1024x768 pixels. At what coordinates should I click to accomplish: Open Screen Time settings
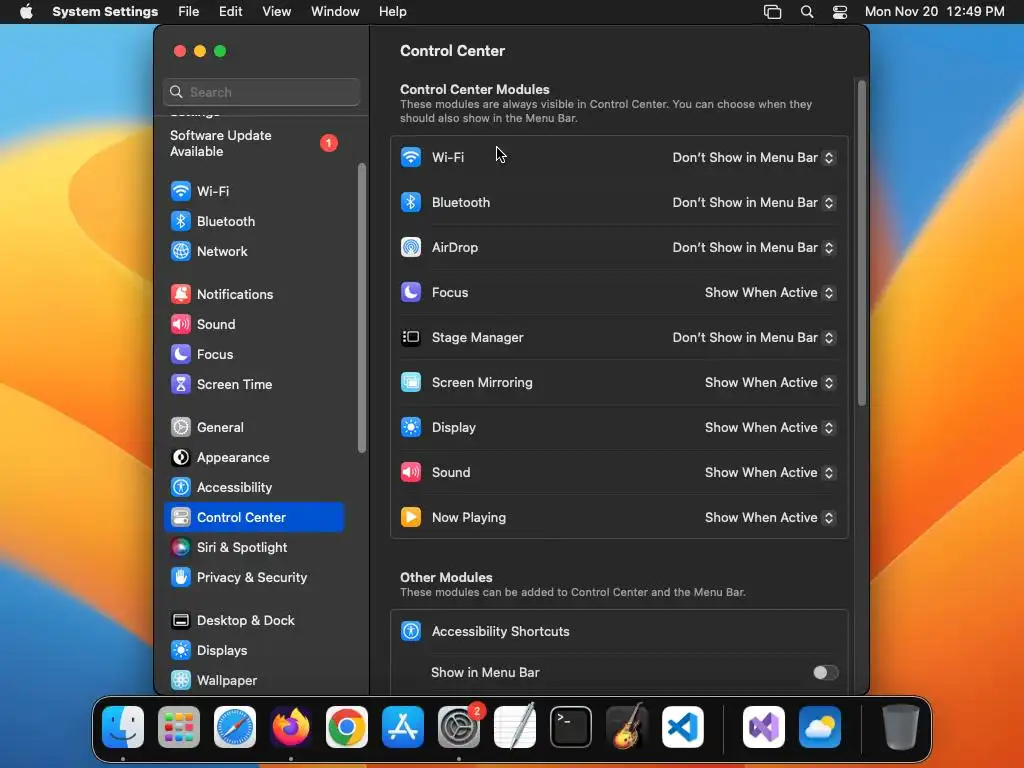click(253, 385)
